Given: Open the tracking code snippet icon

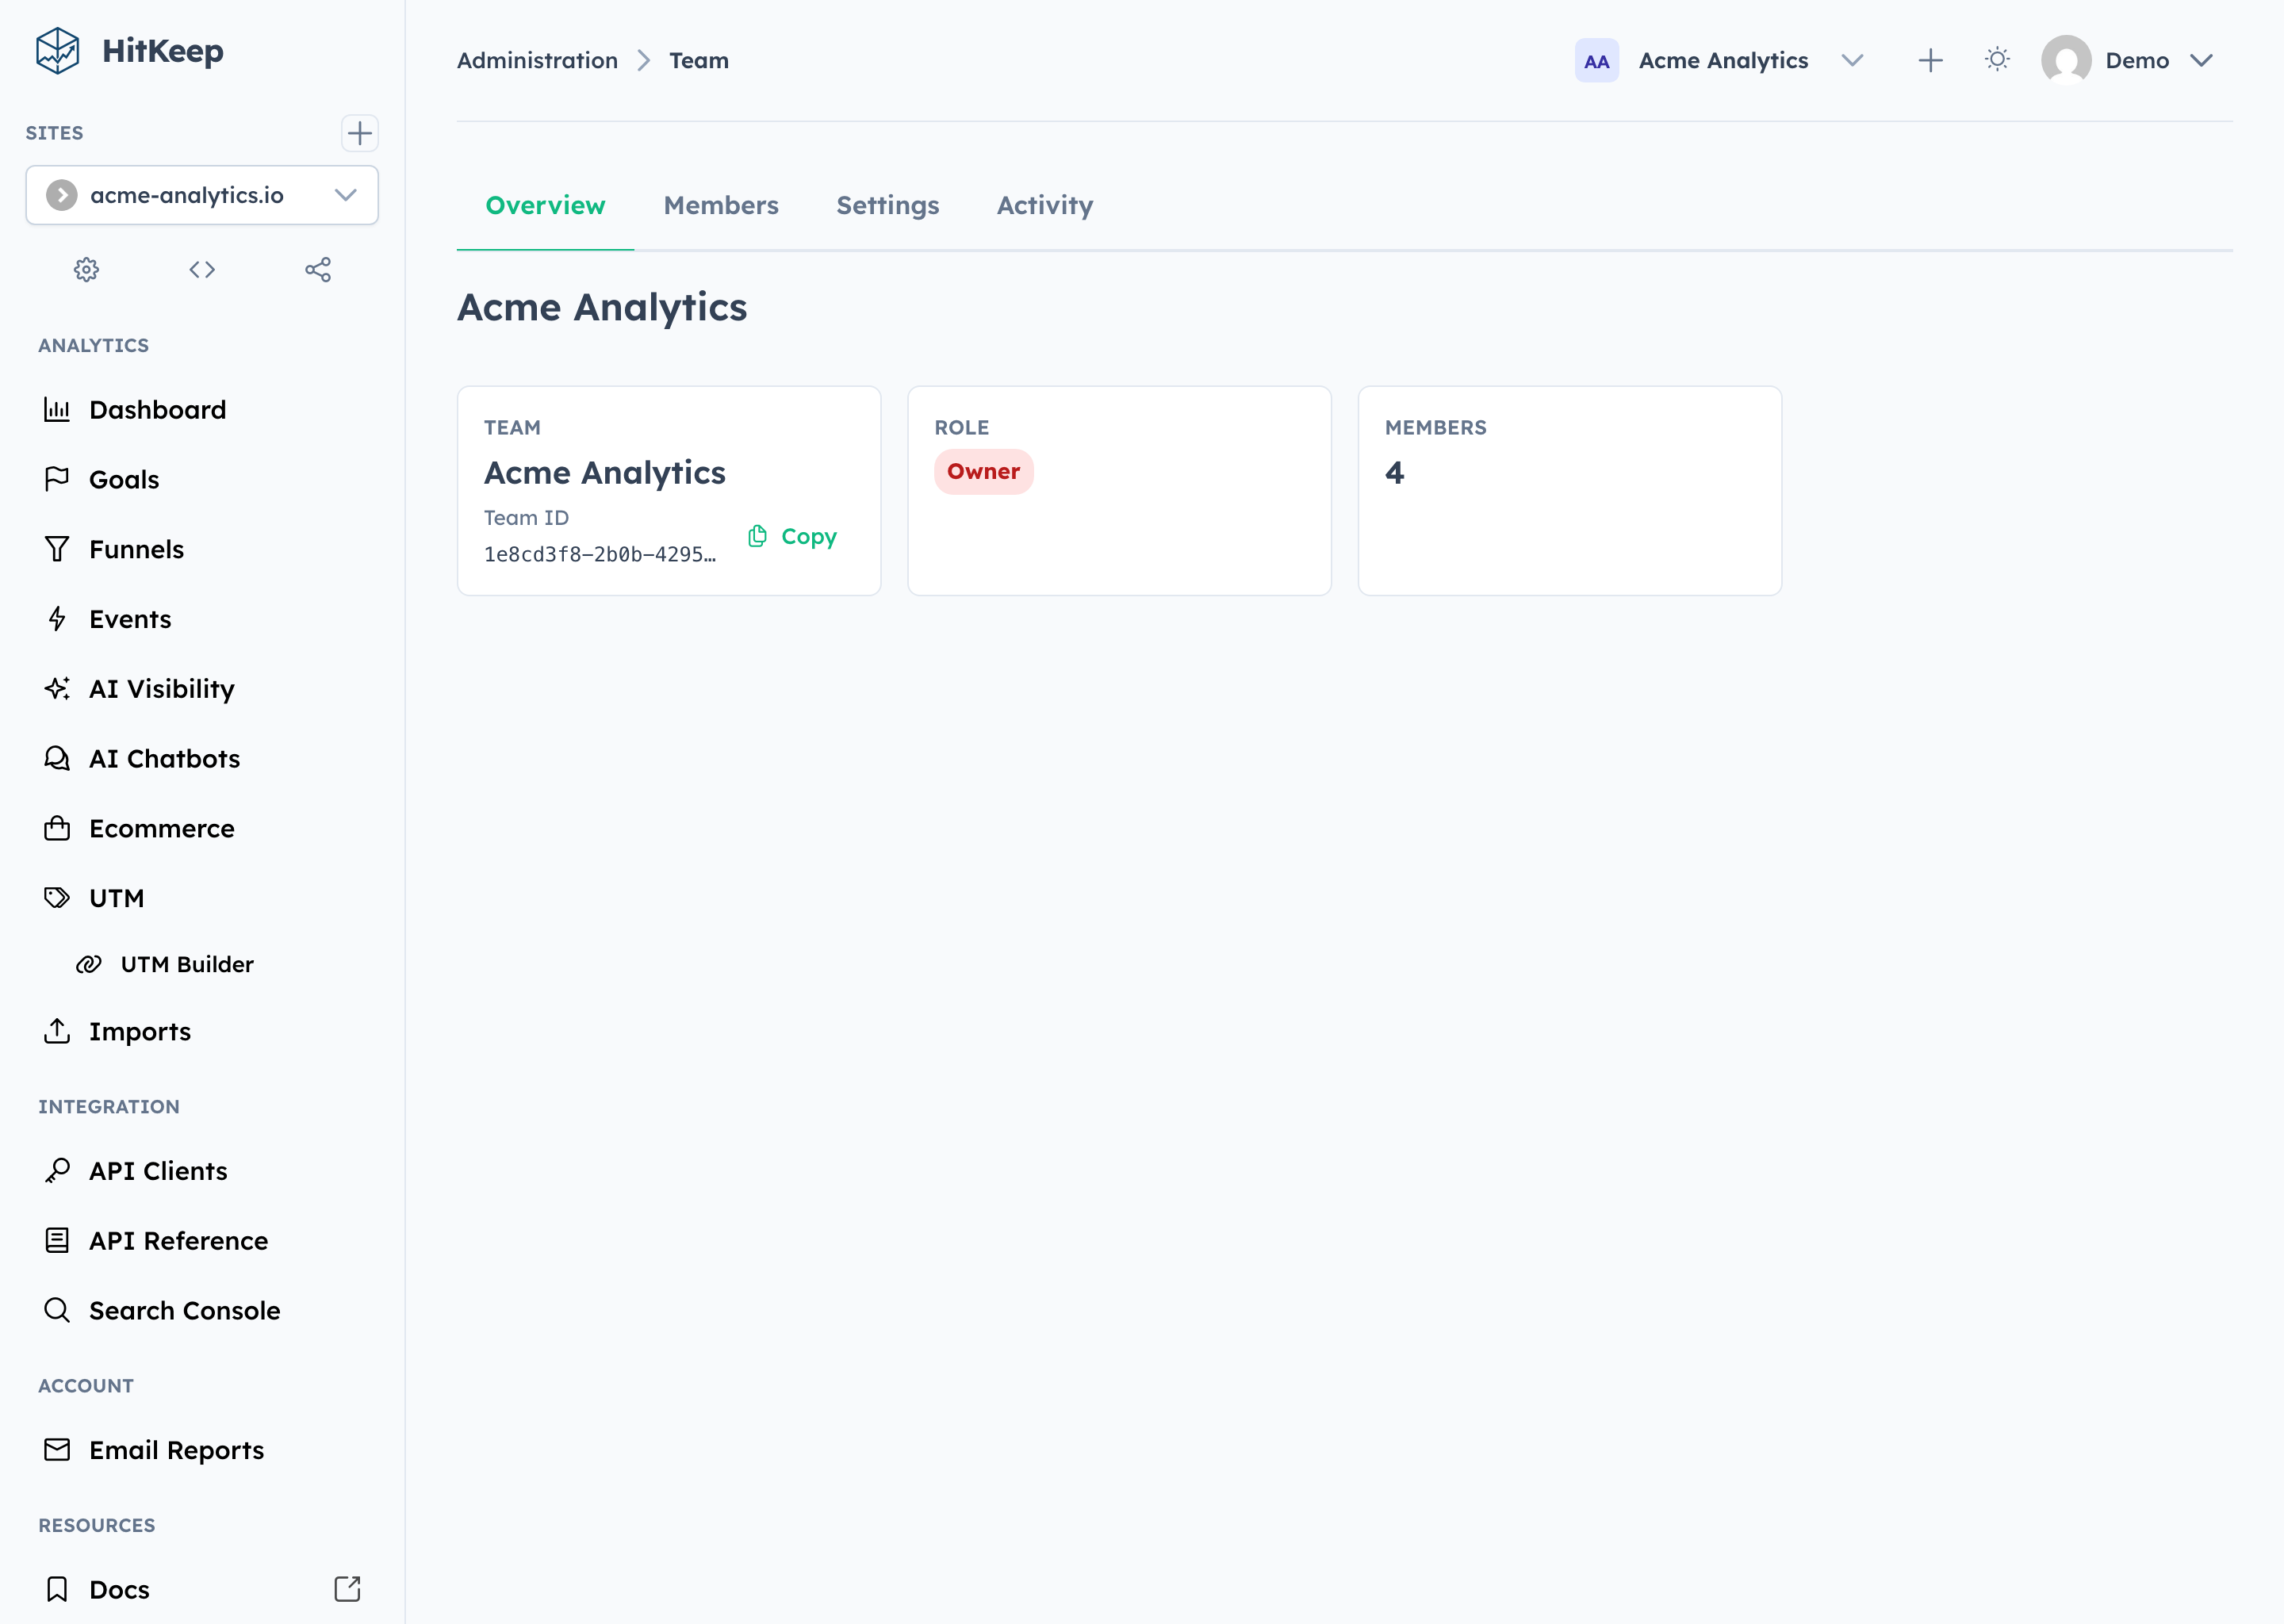Looking at the screenshot, I should coord(202,270).
